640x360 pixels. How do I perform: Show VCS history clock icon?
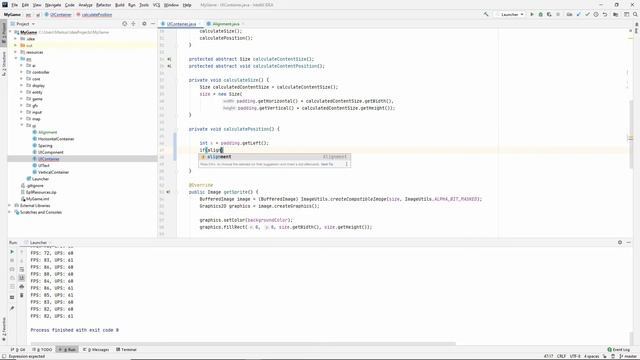[x=596, y=14]
